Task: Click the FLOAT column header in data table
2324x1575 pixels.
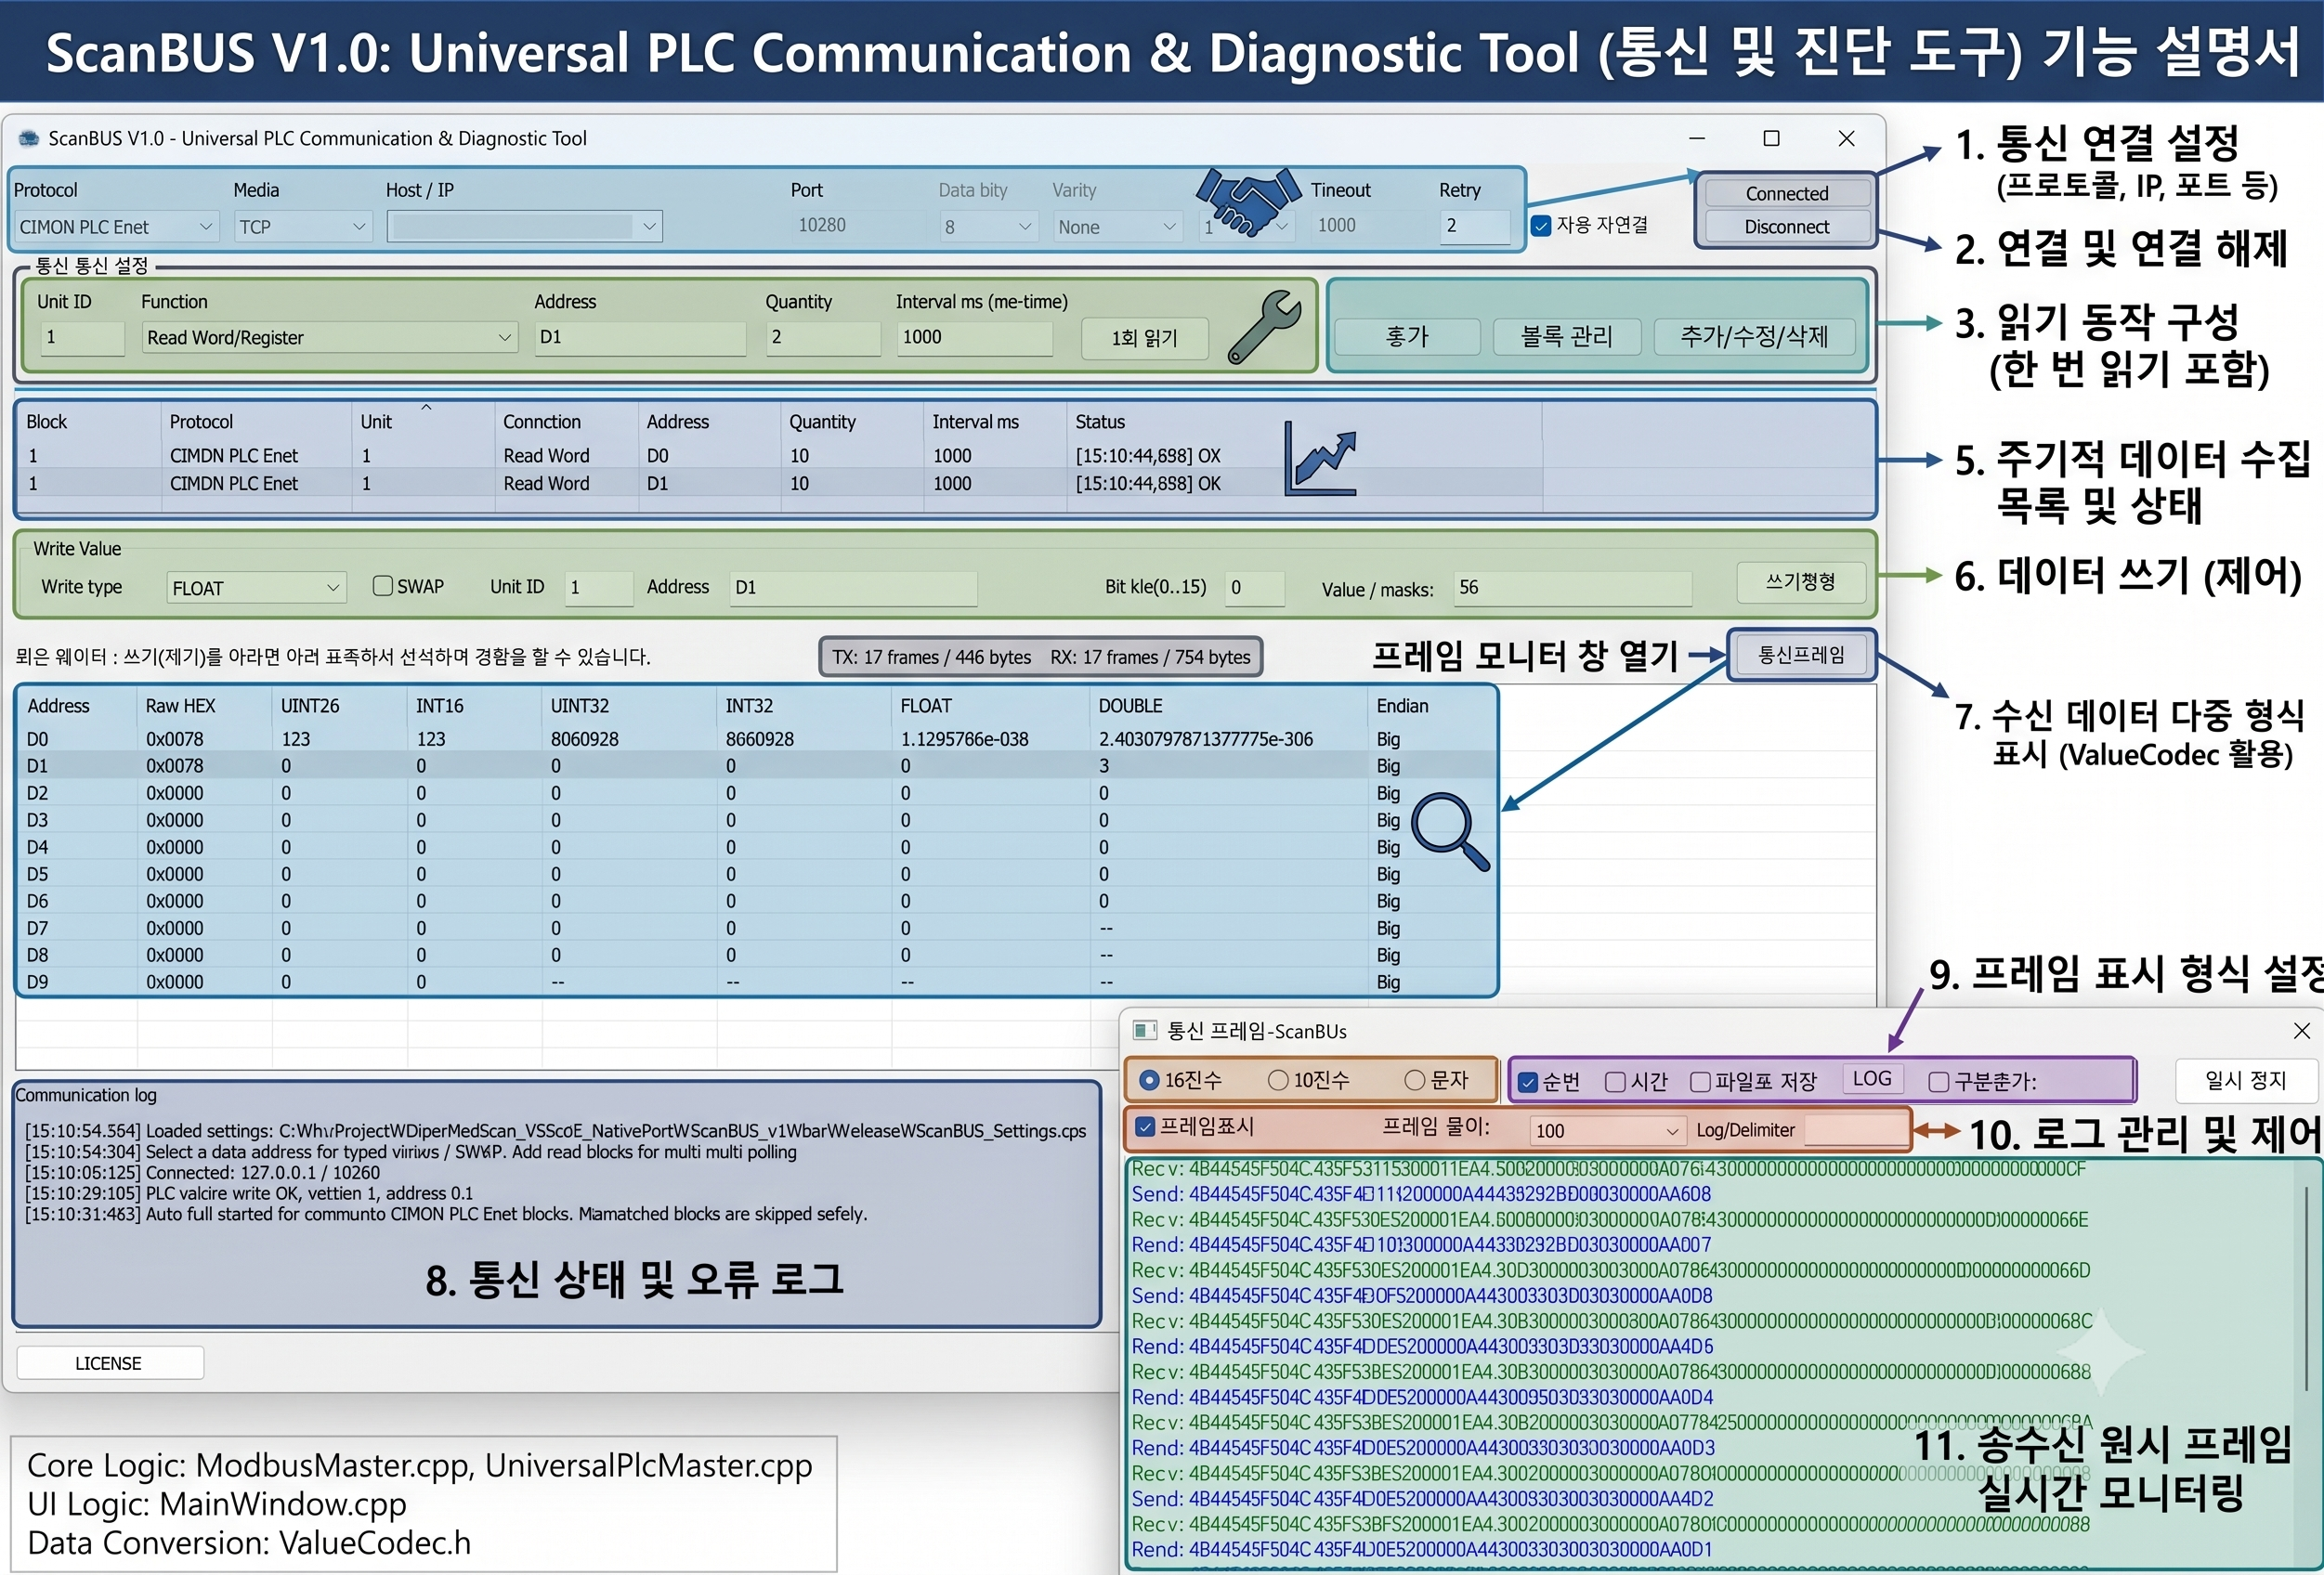Action: pos(989,706)
